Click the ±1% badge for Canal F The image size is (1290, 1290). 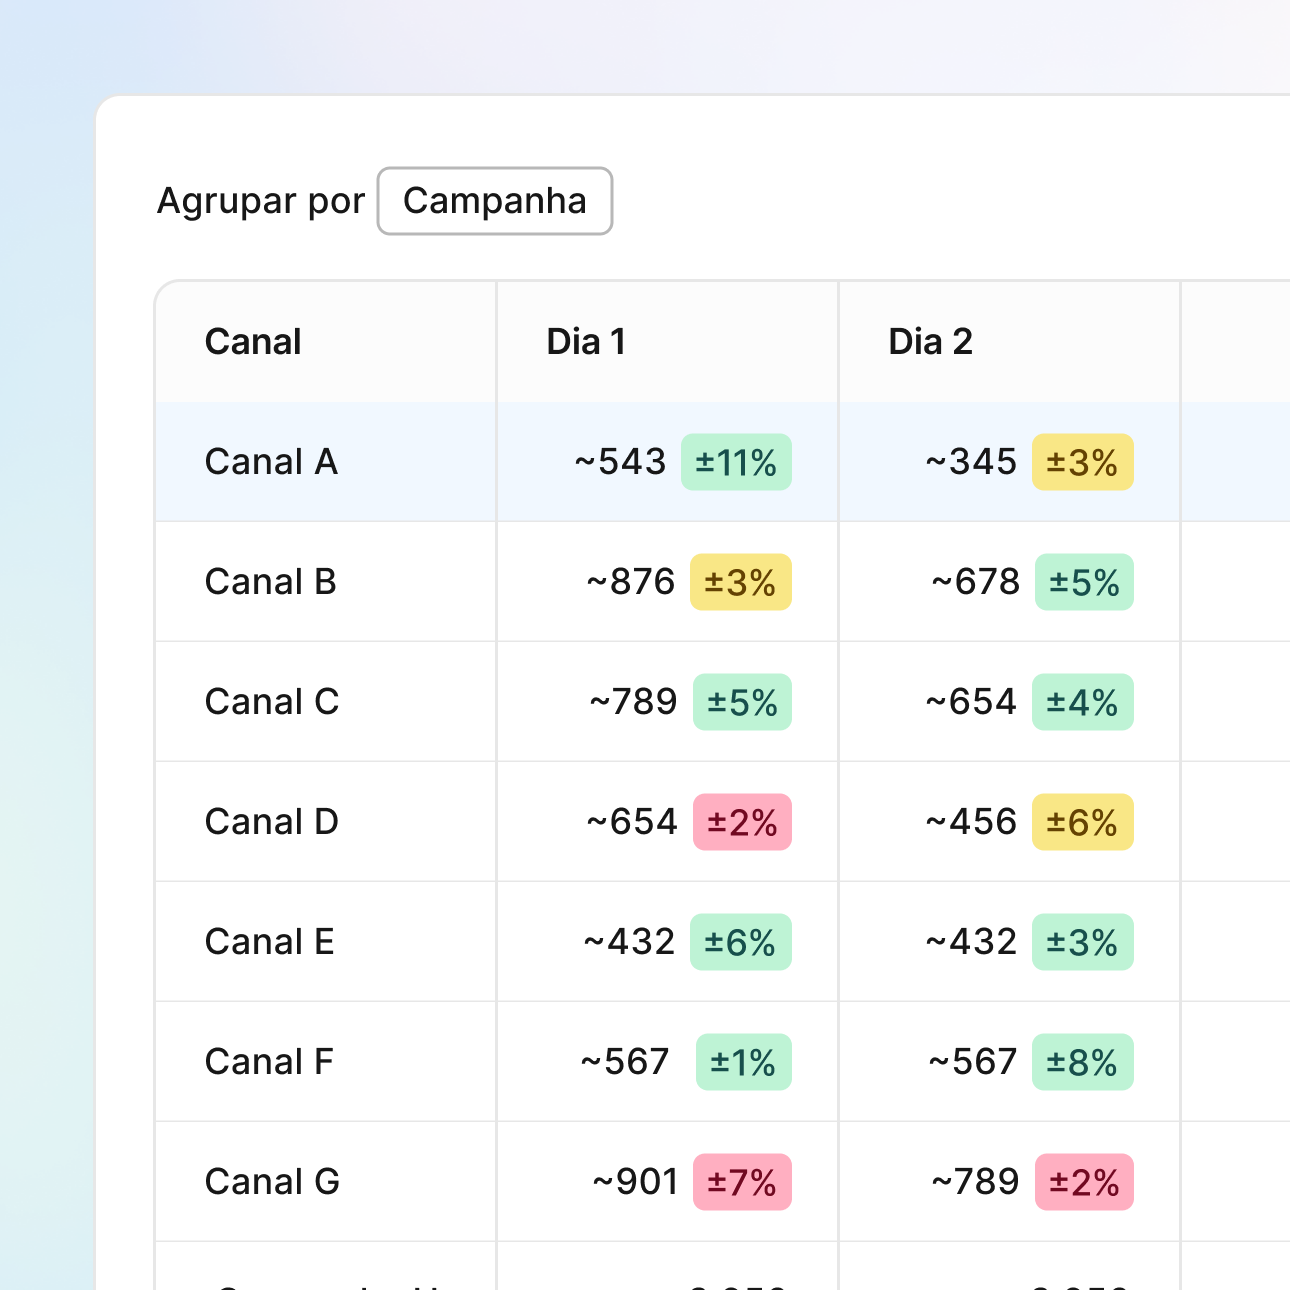(743, 1062)
